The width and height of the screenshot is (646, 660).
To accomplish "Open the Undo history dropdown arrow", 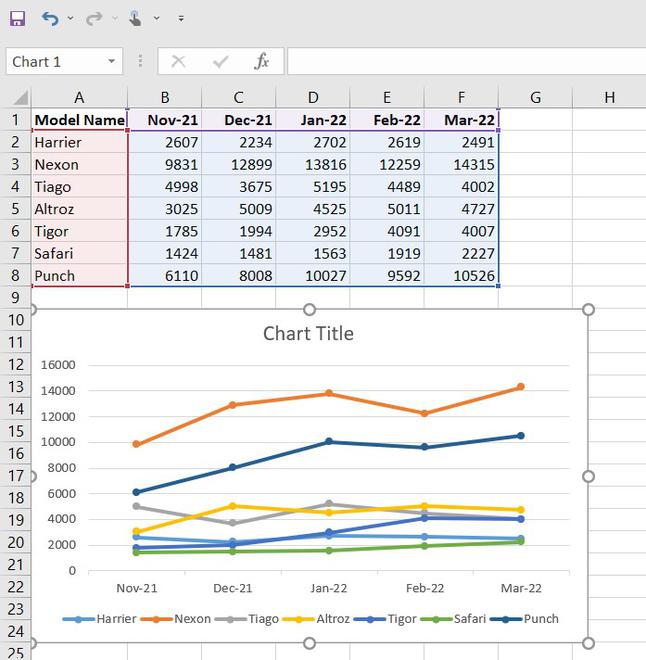I will click(x=70, y=19).
